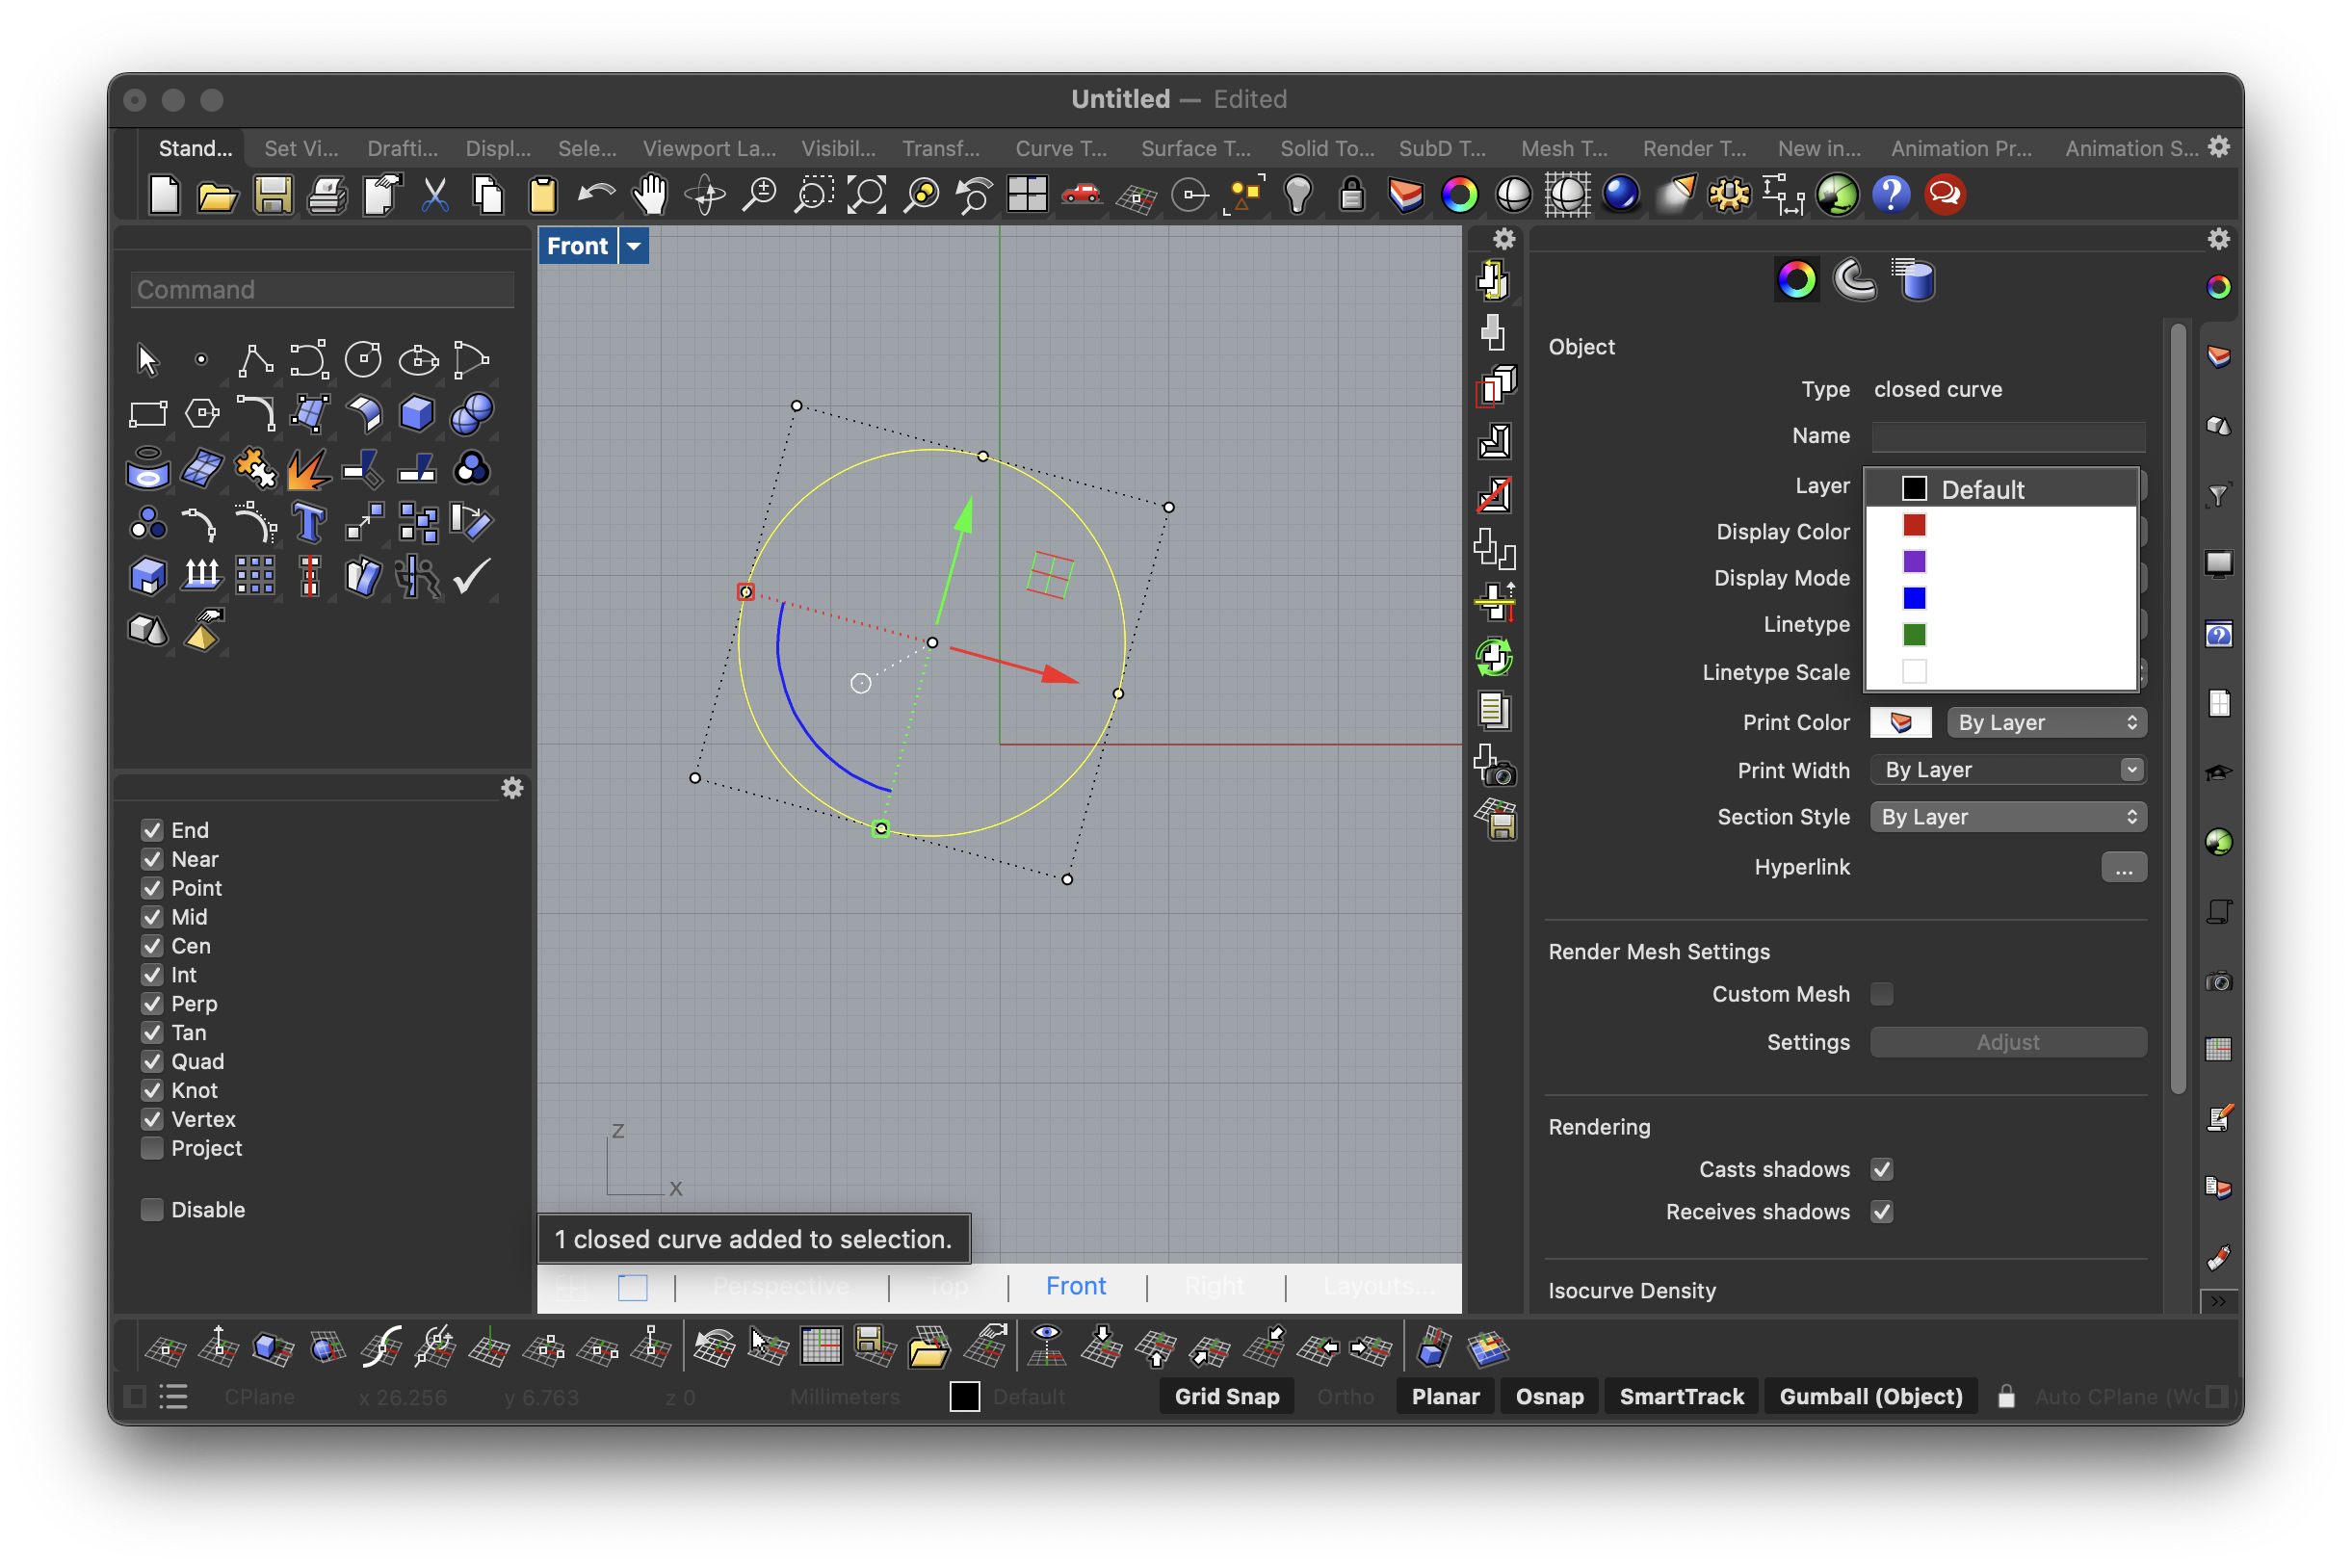Open the Print Color By Layer dropdown

pos(2046,722)
